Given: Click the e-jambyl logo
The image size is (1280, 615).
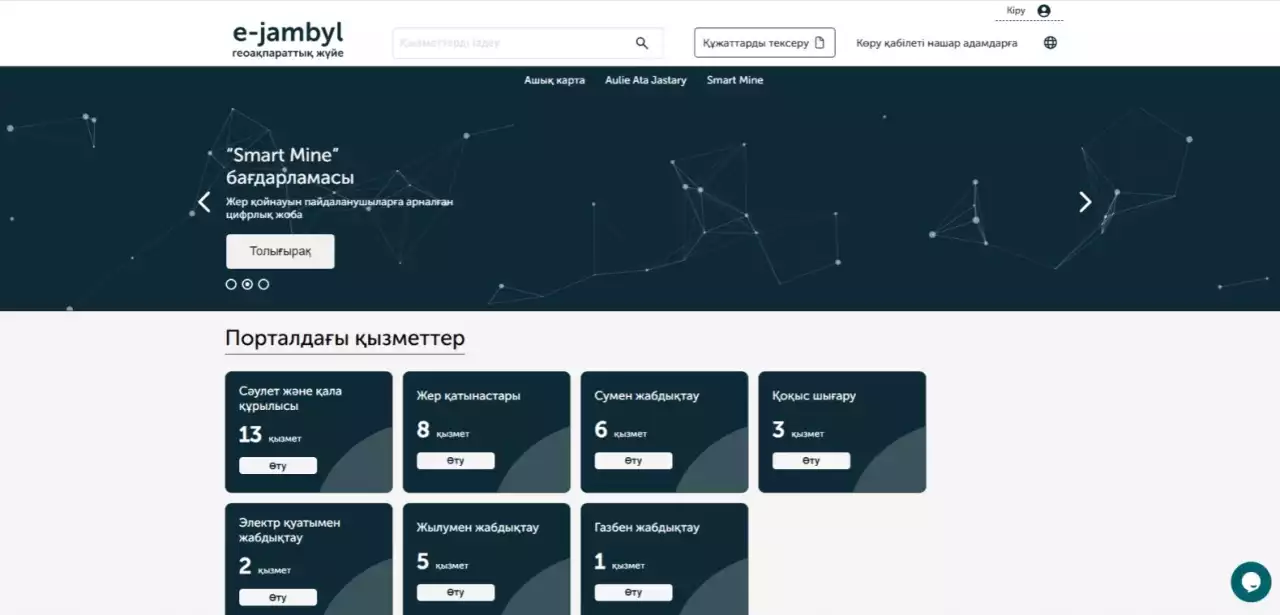Looking at the screenshot, I should point(288,39).
